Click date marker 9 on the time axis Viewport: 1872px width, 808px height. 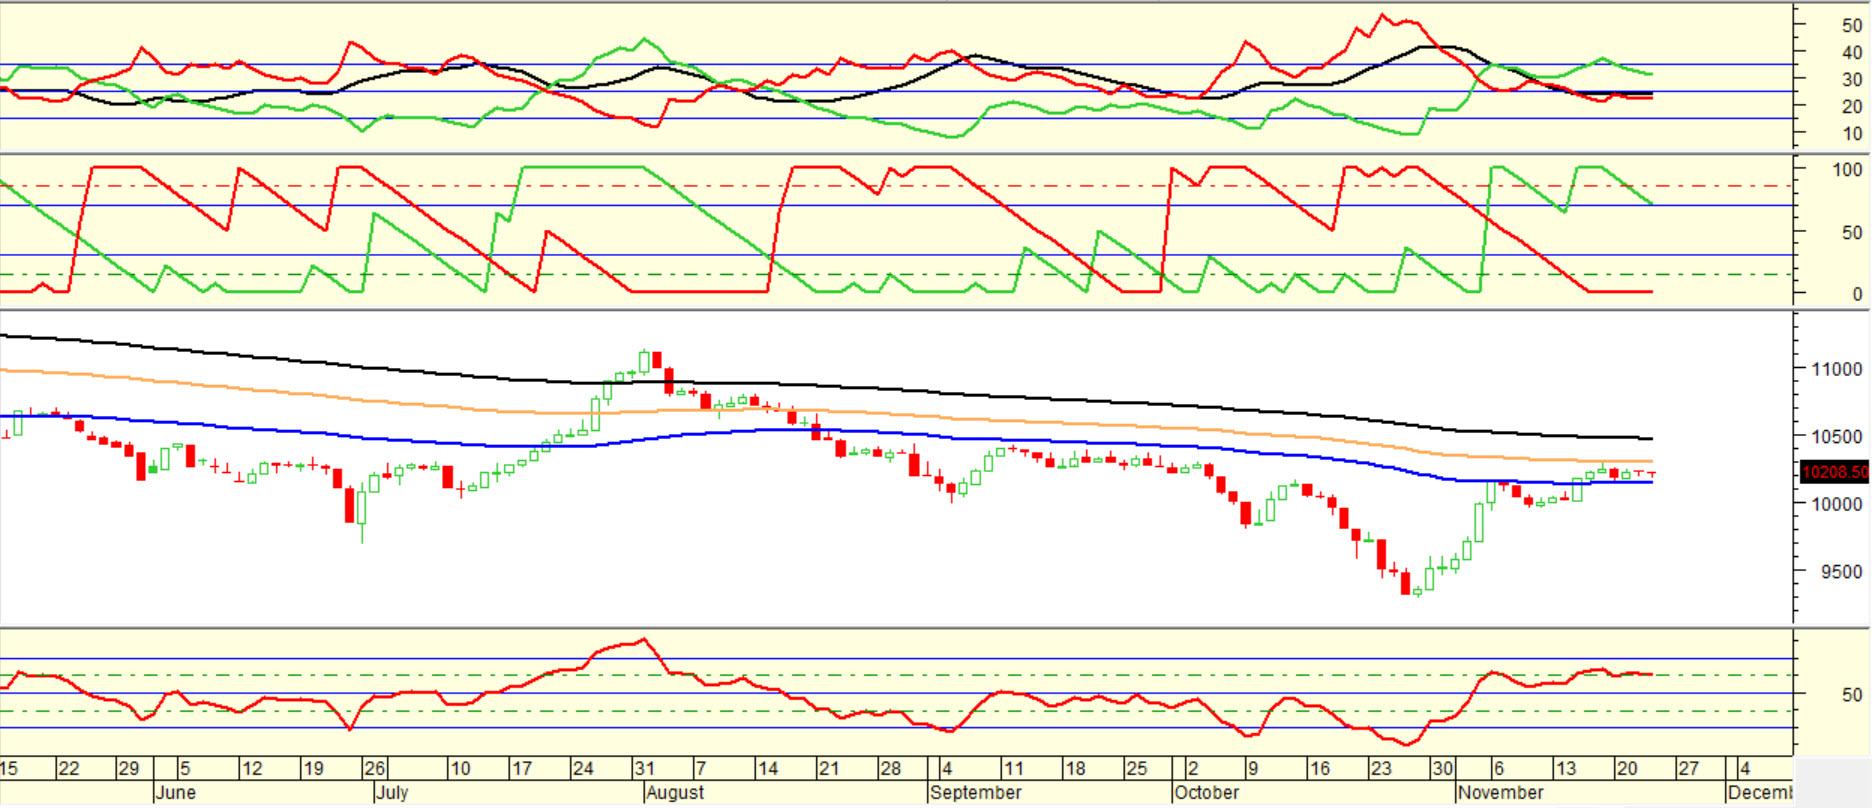(1253, 769)
